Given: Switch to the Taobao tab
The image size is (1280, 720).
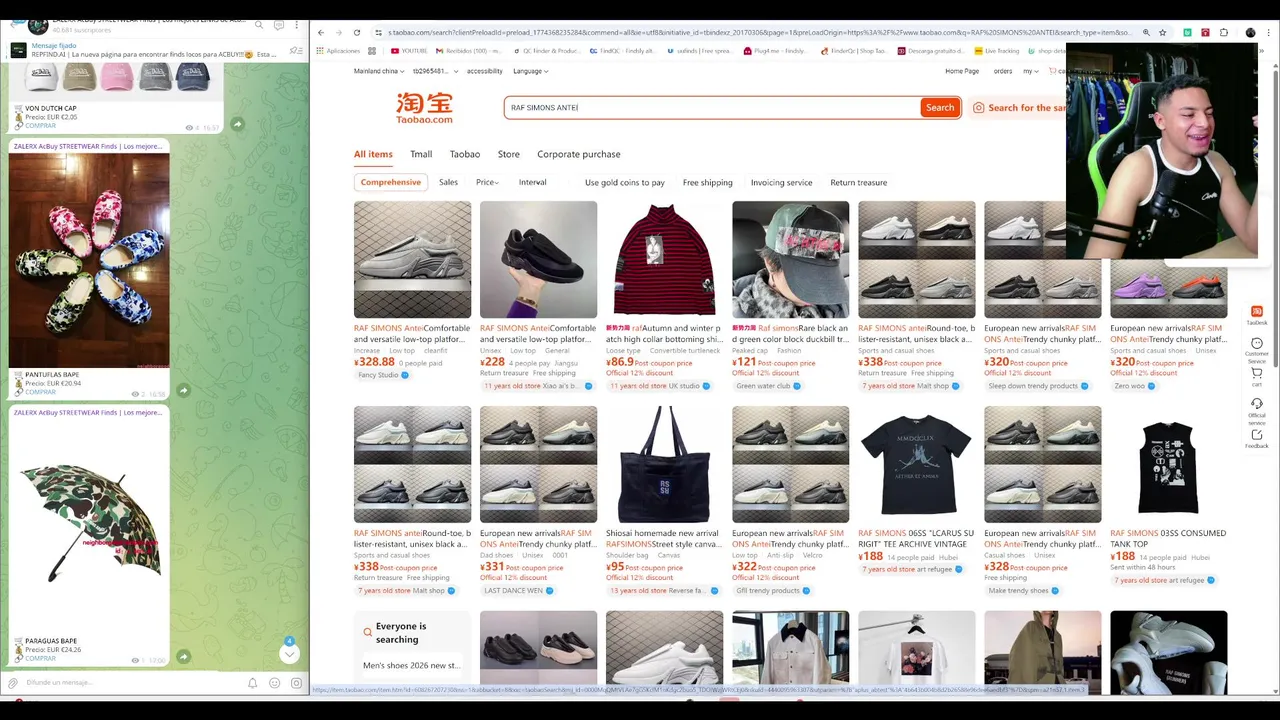Looking at the screenshot, I should click(465, 154).
